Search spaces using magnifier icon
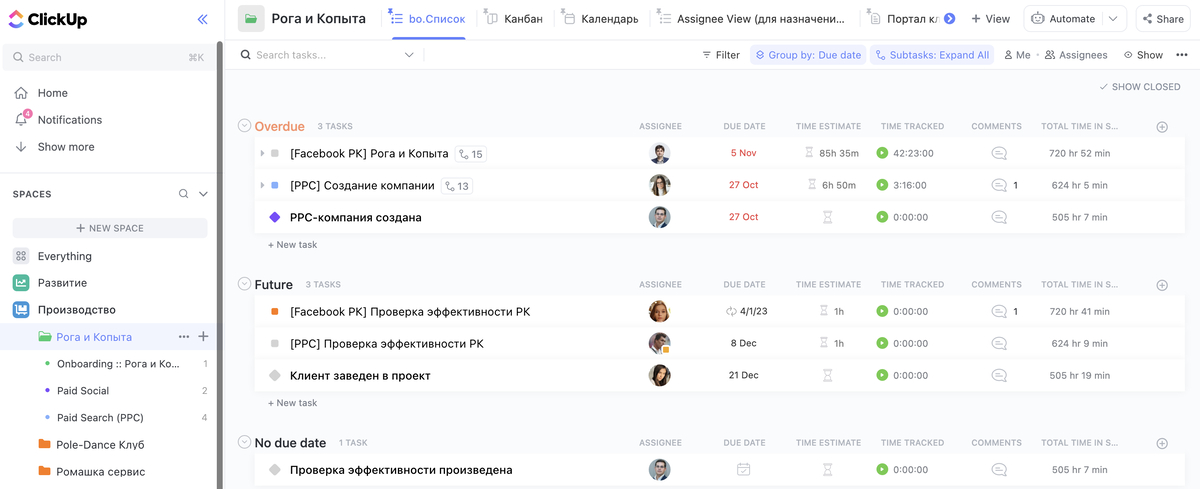The width and height of the screenshot is (1200, 489). [183, 194]
